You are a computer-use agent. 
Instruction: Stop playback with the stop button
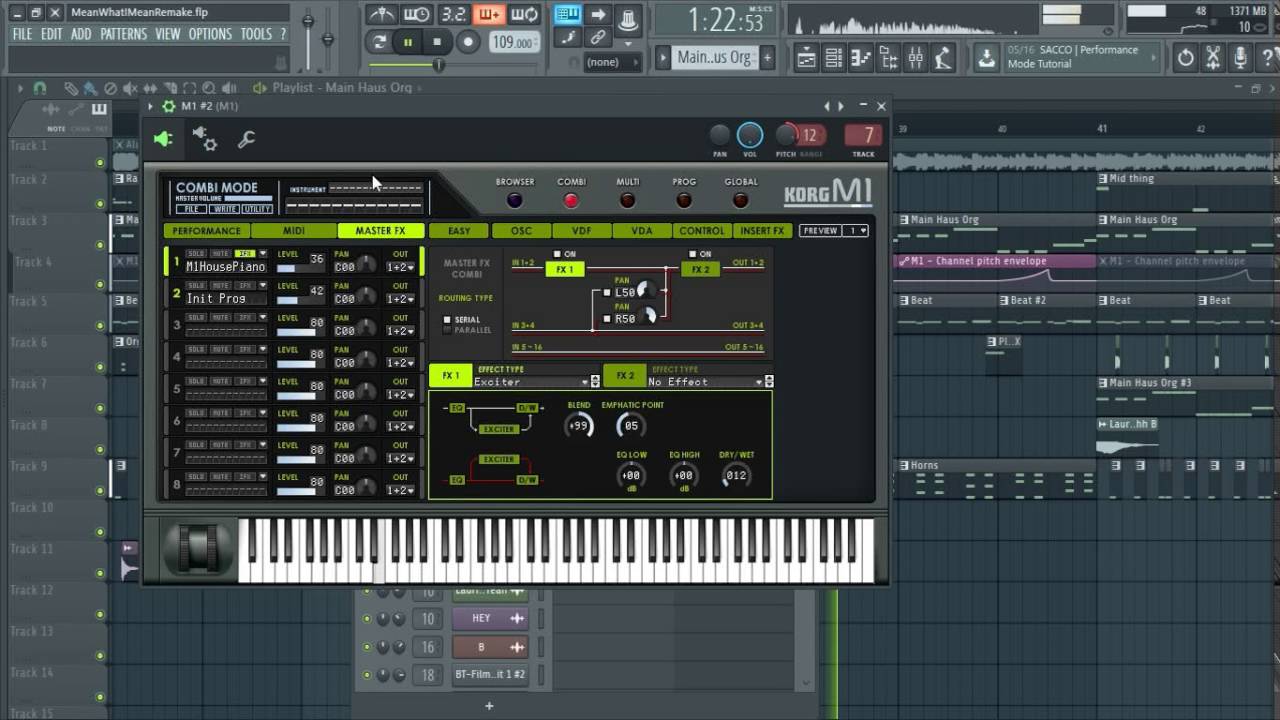(x=437, y=42)
